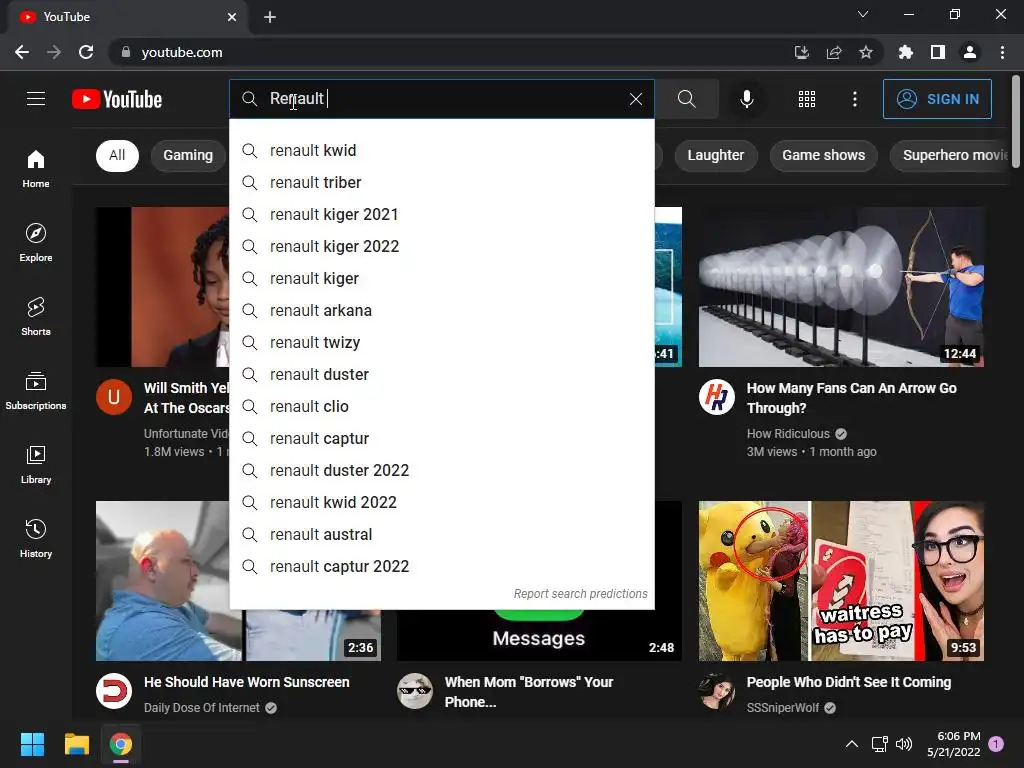Screen dimensions: 1024x768
Task: Open Subscriptions in the sidebar
Action: [x=36, y=391]
